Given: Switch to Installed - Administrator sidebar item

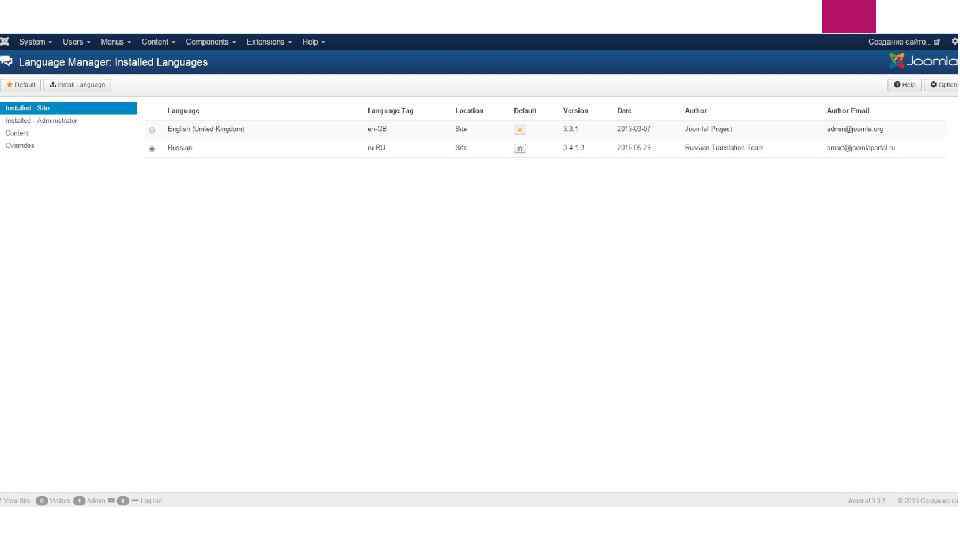Looking at the screenshot, I should (x=42, y=121).
